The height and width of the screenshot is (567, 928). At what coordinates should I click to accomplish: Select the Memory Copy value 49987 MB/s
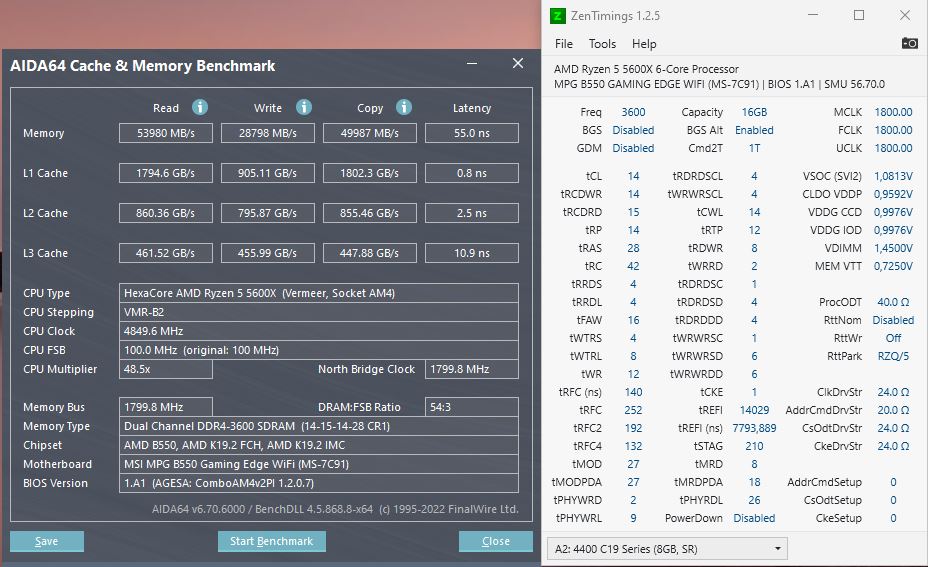pyautogui.click(x=369, y=133)
